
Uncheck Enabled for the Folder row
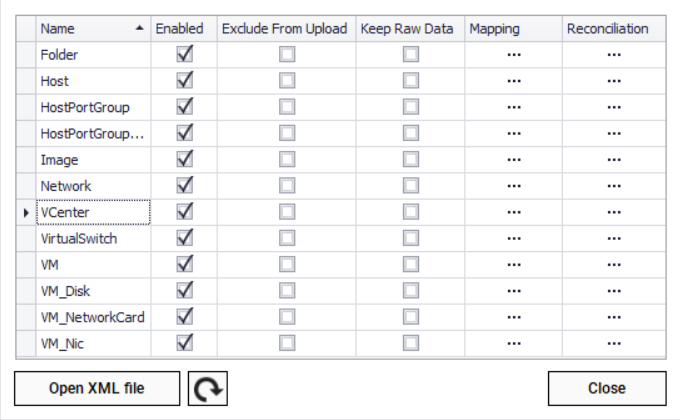[x=184, y=55]
